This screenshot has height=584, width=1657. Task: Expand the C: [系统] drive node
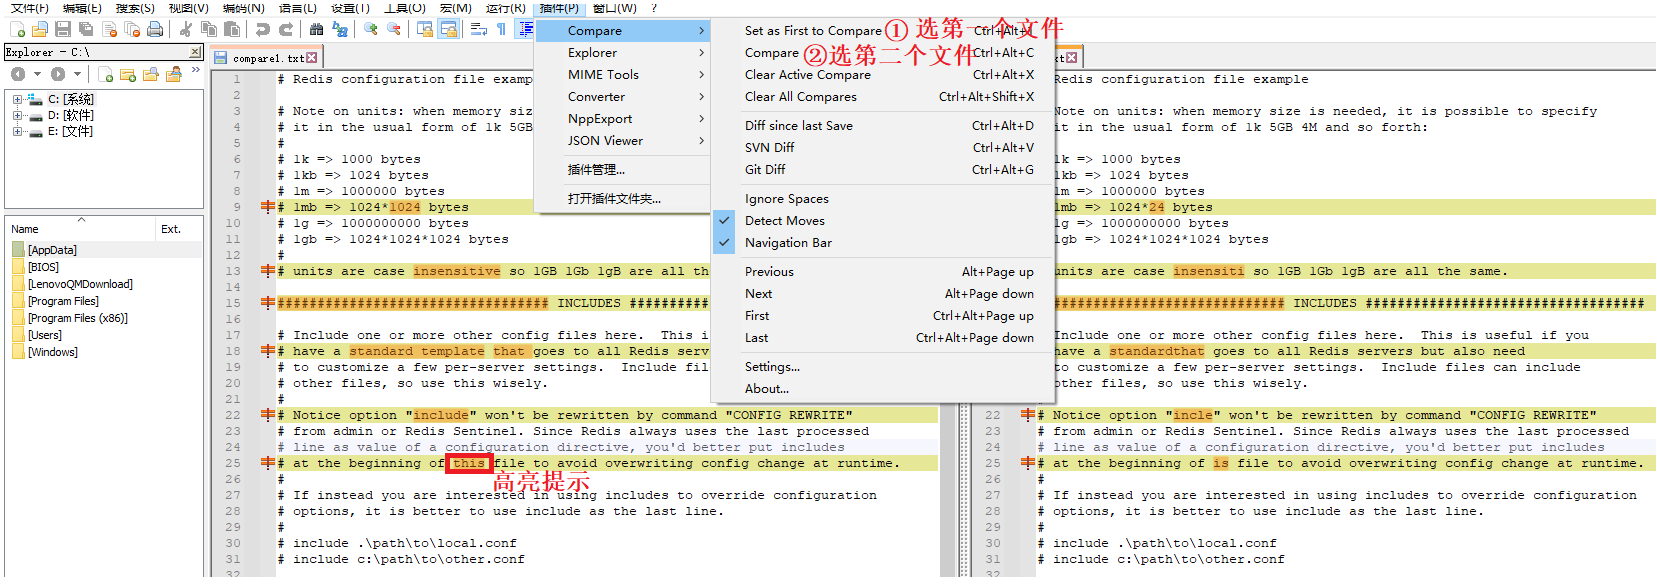pos(17,99)
